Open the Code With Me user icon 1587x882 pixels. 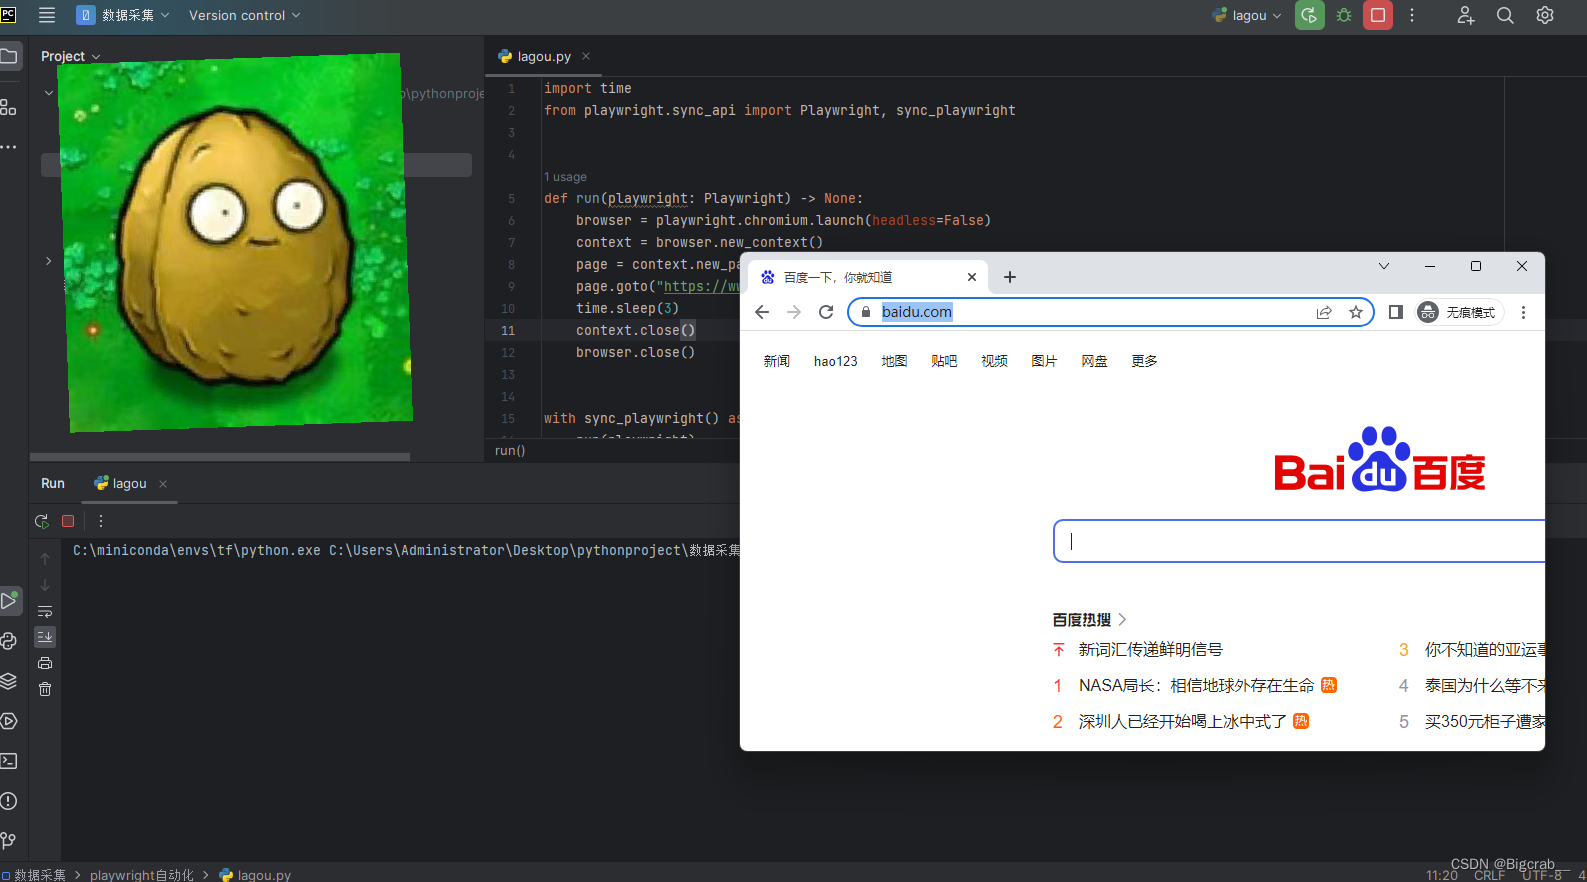pos(1466,15)
